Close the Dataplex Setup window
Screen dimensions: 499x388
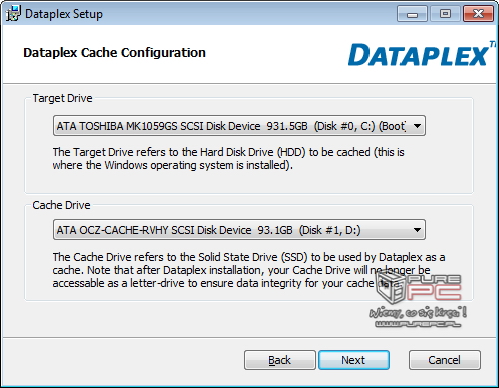[478, 14]
